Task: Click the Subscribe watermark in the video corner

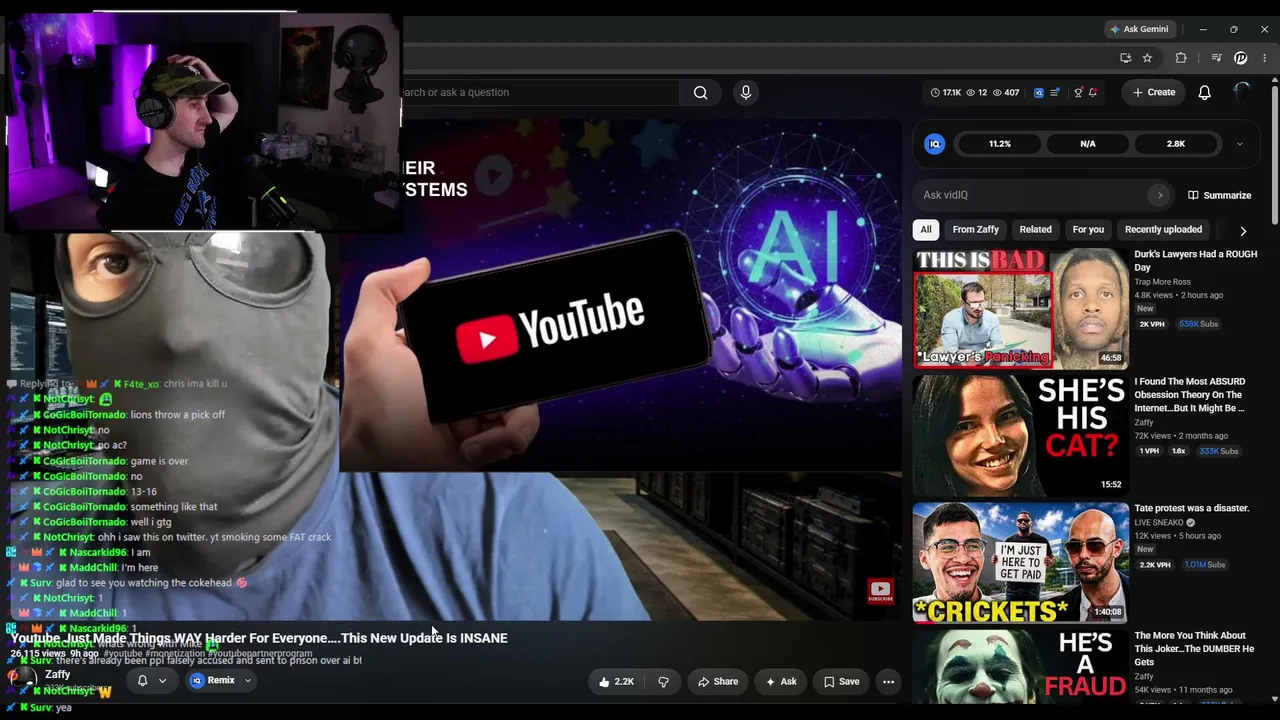Action: 880,592
